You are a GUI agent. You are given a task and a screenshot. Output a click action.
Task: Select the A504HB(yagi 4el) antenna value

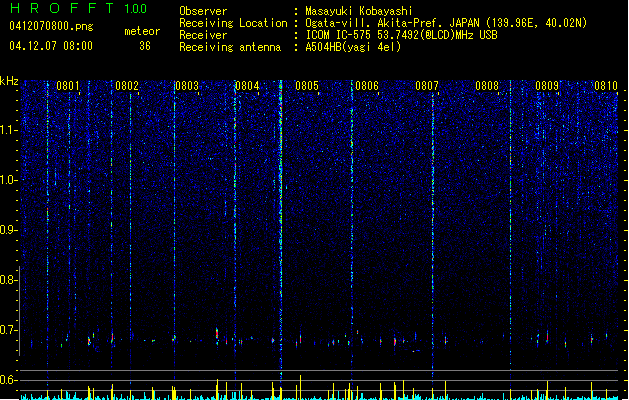click(x=353, y=47)
